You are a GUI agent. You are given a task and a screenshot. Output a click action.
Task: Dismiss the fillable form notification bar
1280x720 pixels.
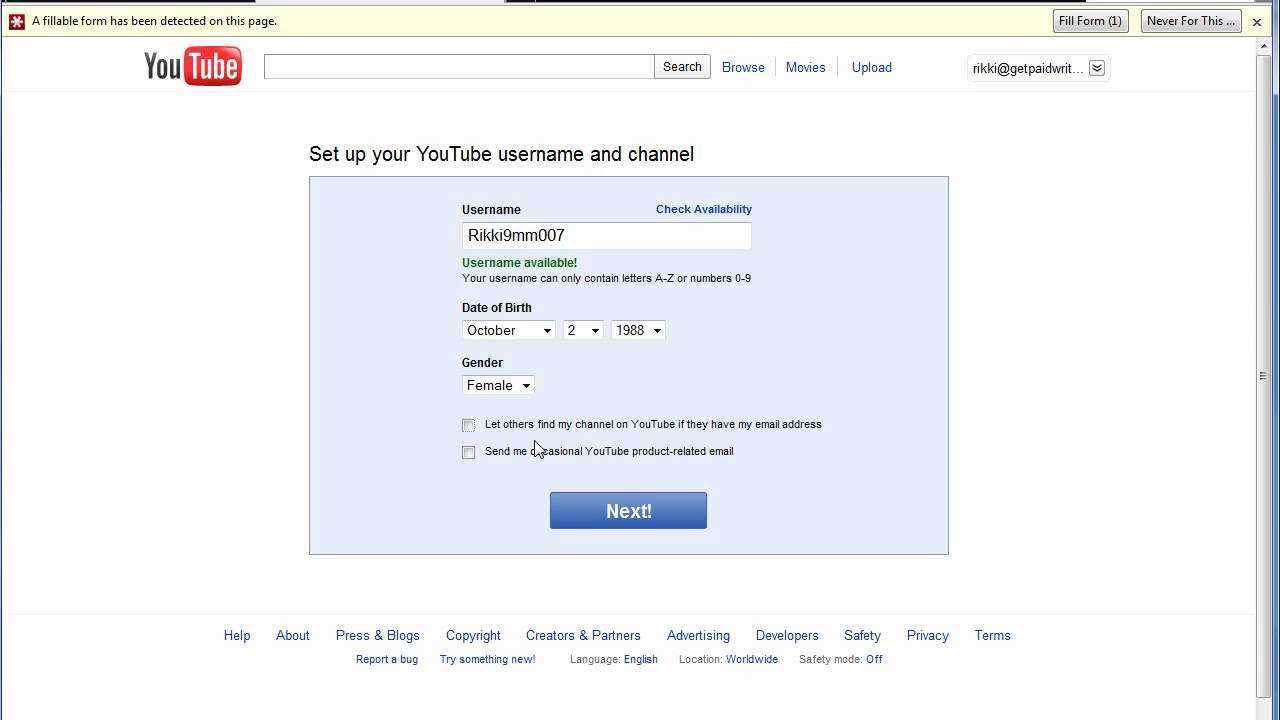(1257, 21)
